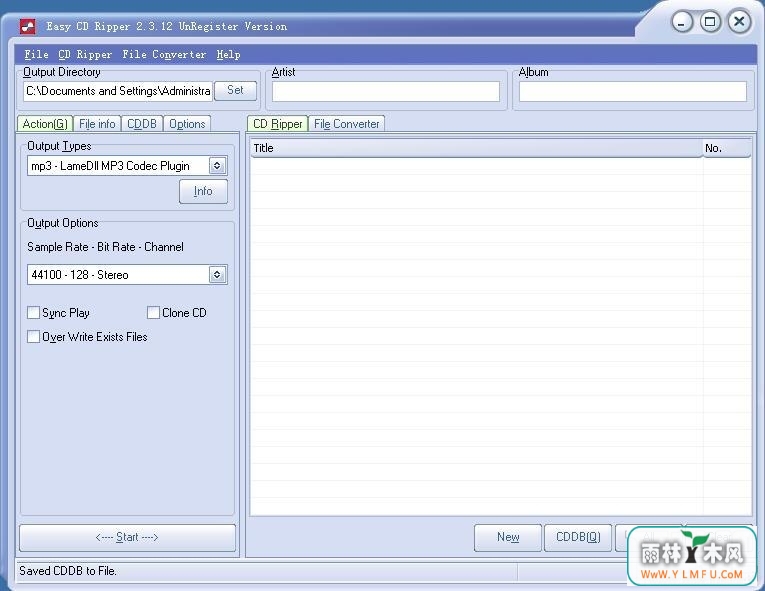Screen dimensions: 765x591
Task: Click the sample rate dropdown arrow
Action: coord(217,275)
